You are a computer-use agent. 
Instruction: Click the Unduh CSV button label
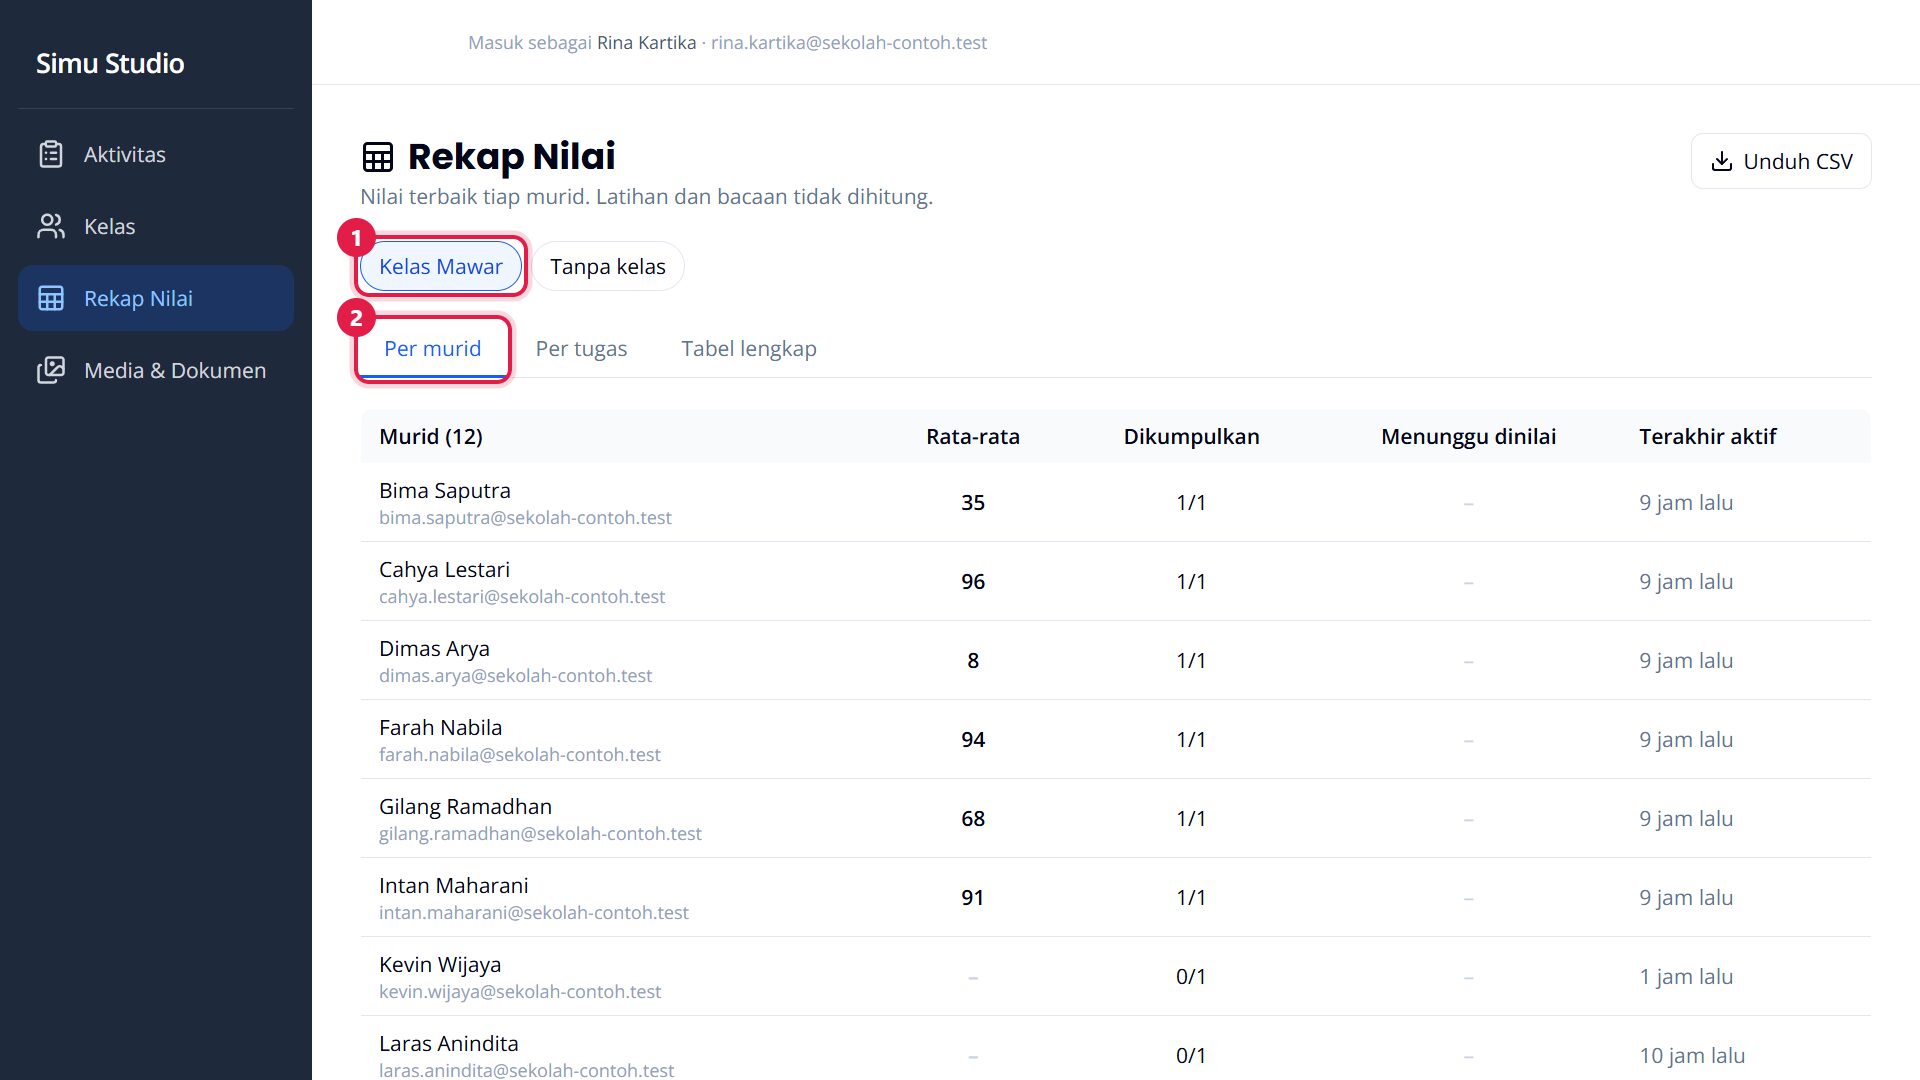pyautogui.click(x=1798, y=161)
